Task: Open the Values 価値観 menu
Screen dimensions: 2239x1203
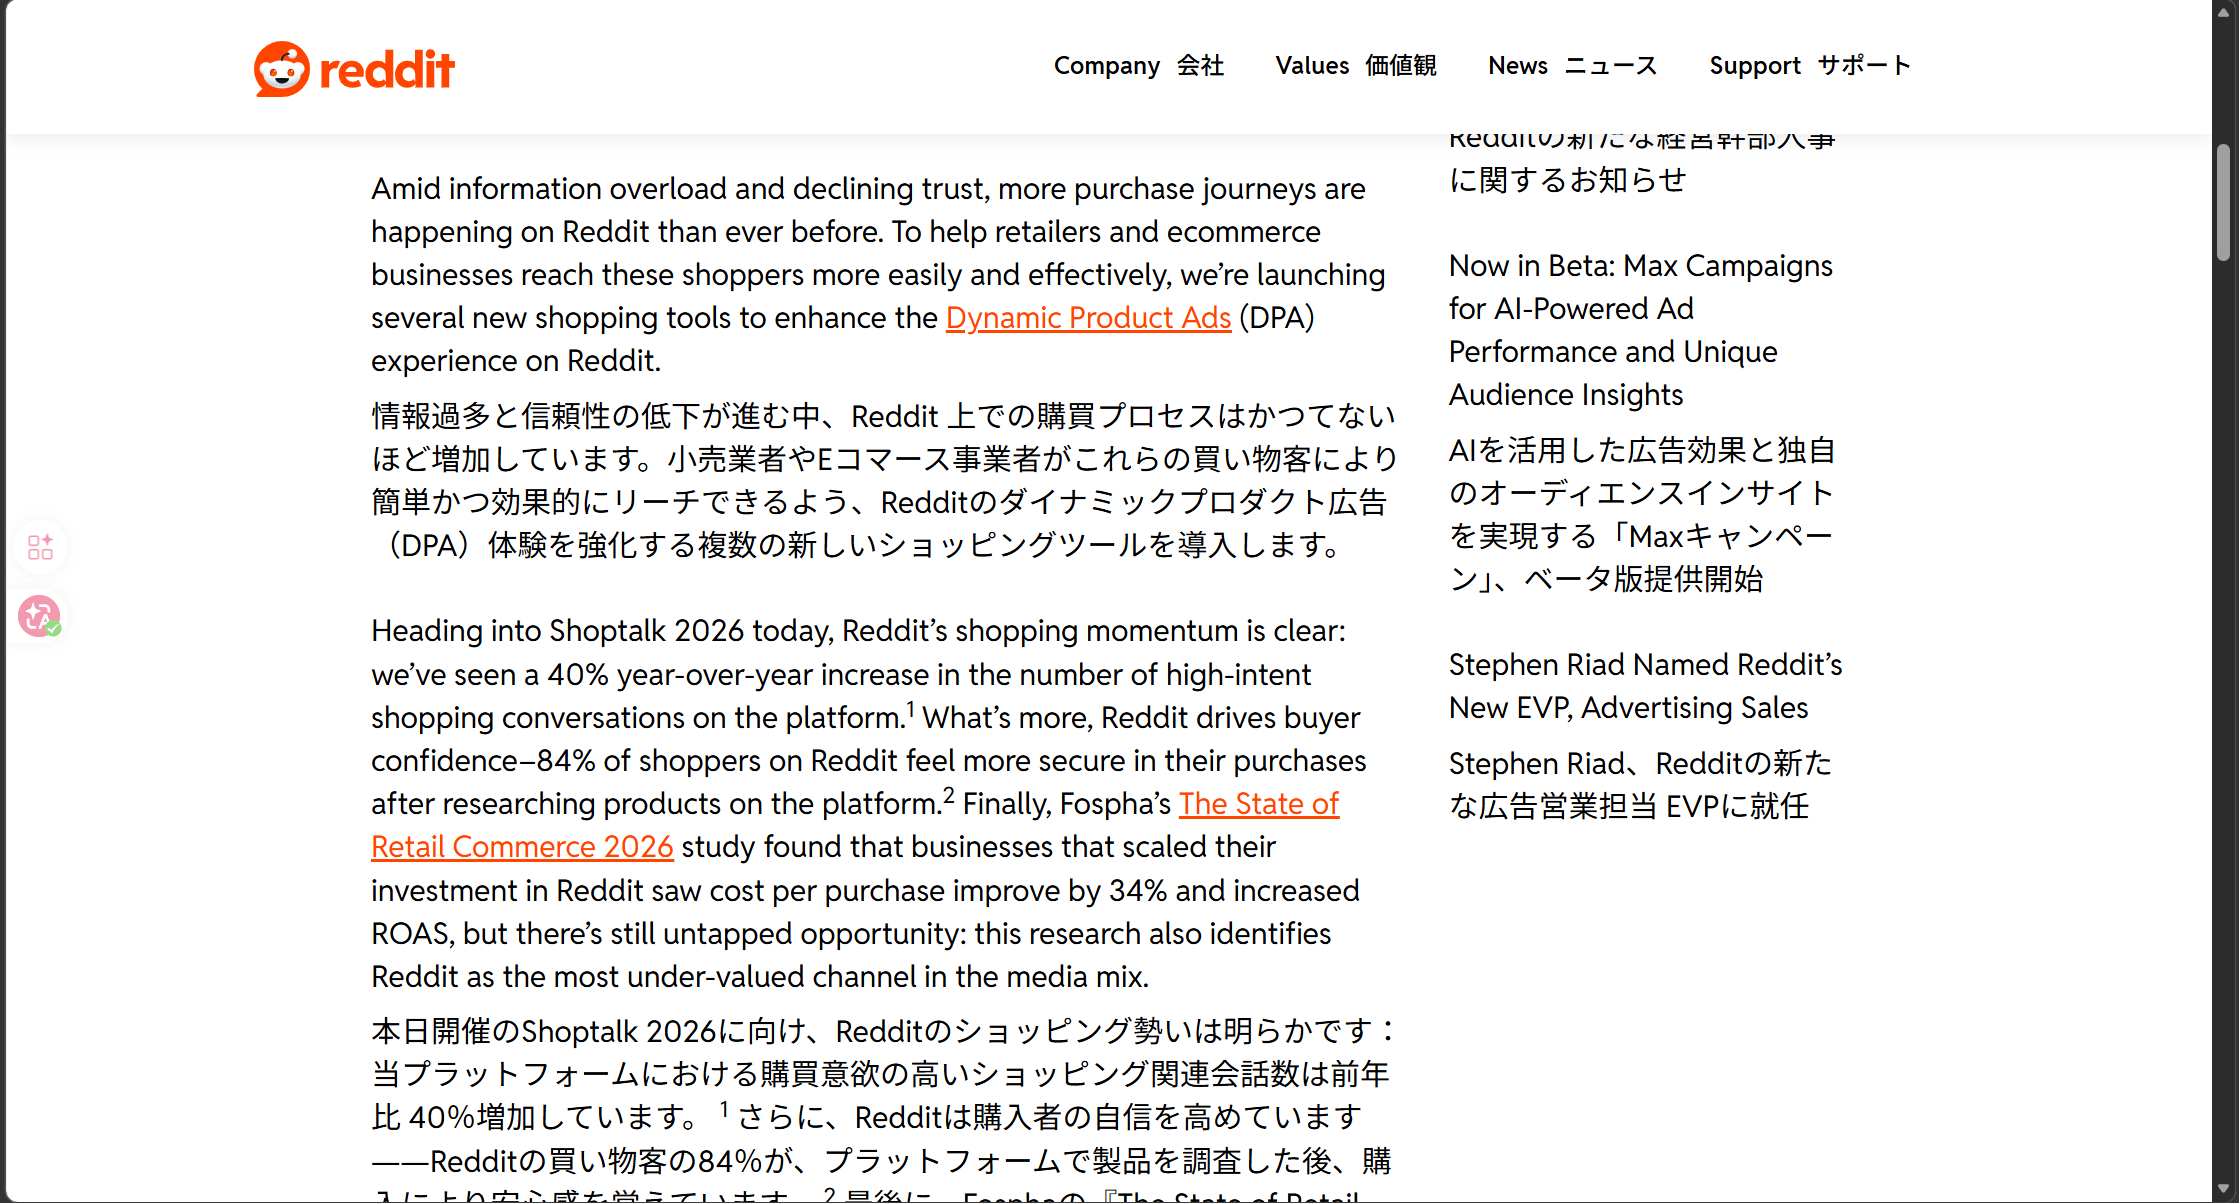Action: pos(1355,66)
